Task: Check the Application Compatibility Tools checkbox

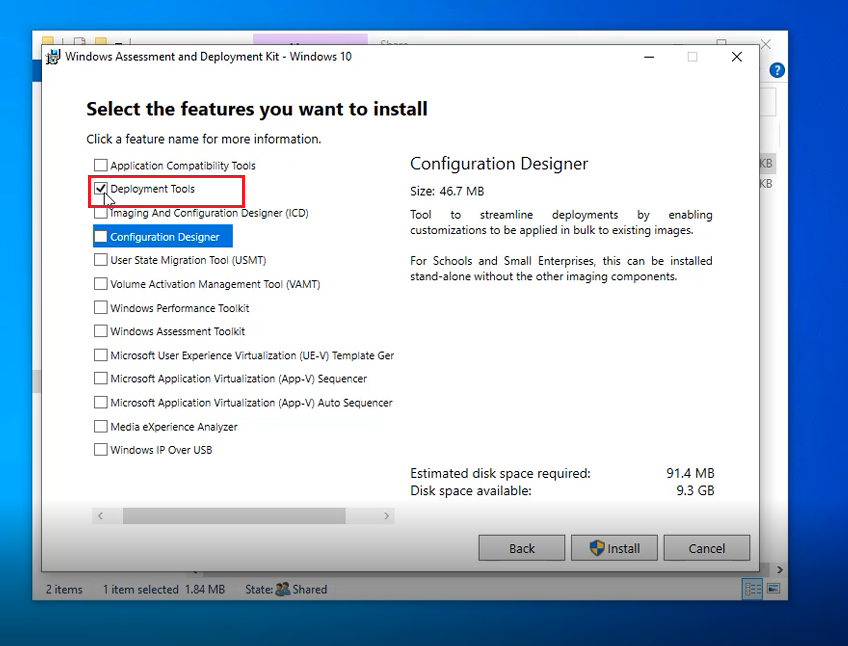Action: click(x=101, y=165)
